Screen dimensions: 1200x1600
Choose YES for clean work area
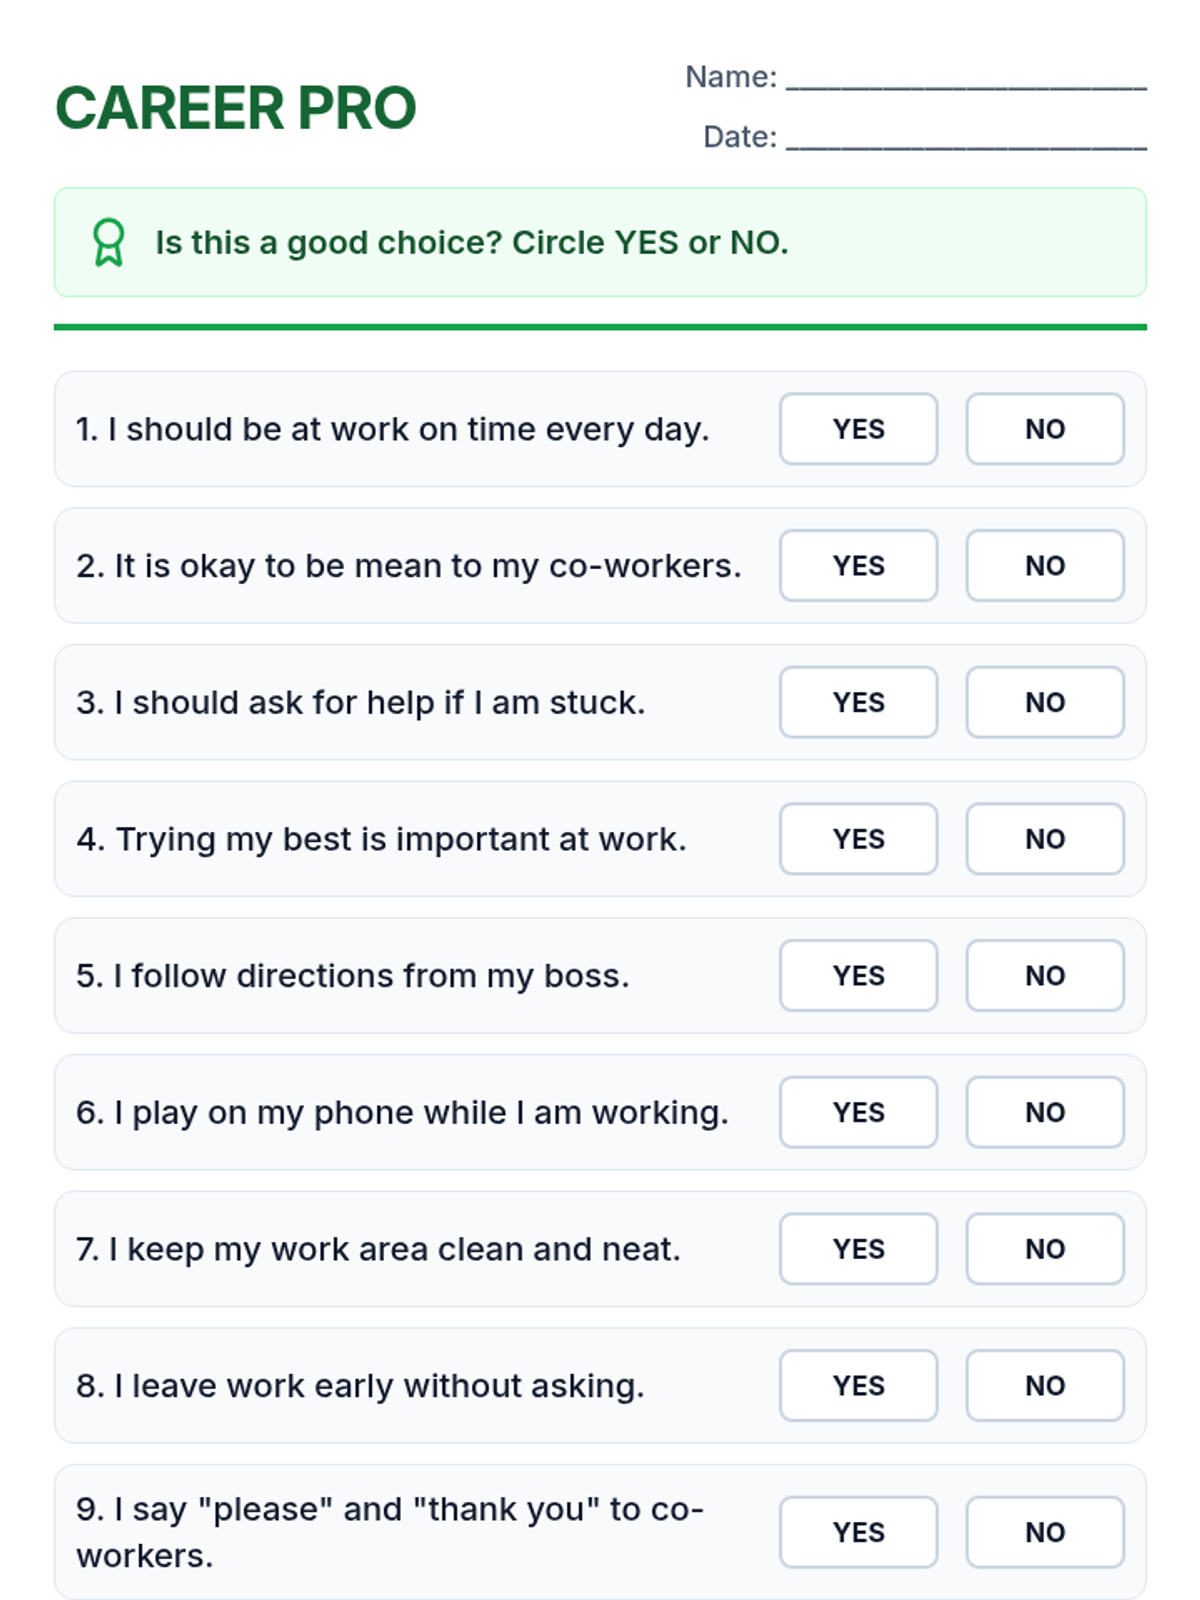858,1249
